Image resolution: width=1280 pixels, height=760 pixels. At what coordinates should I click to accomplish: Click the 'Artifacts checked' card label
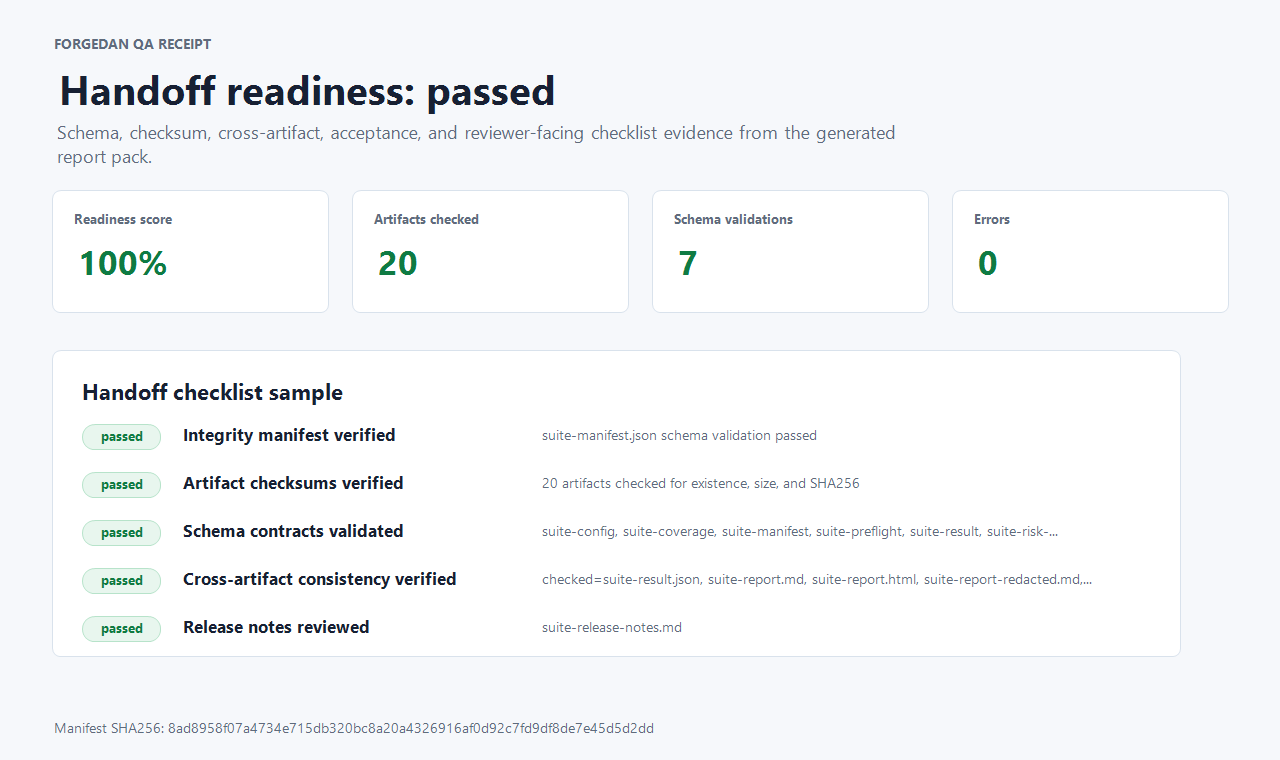426,219
